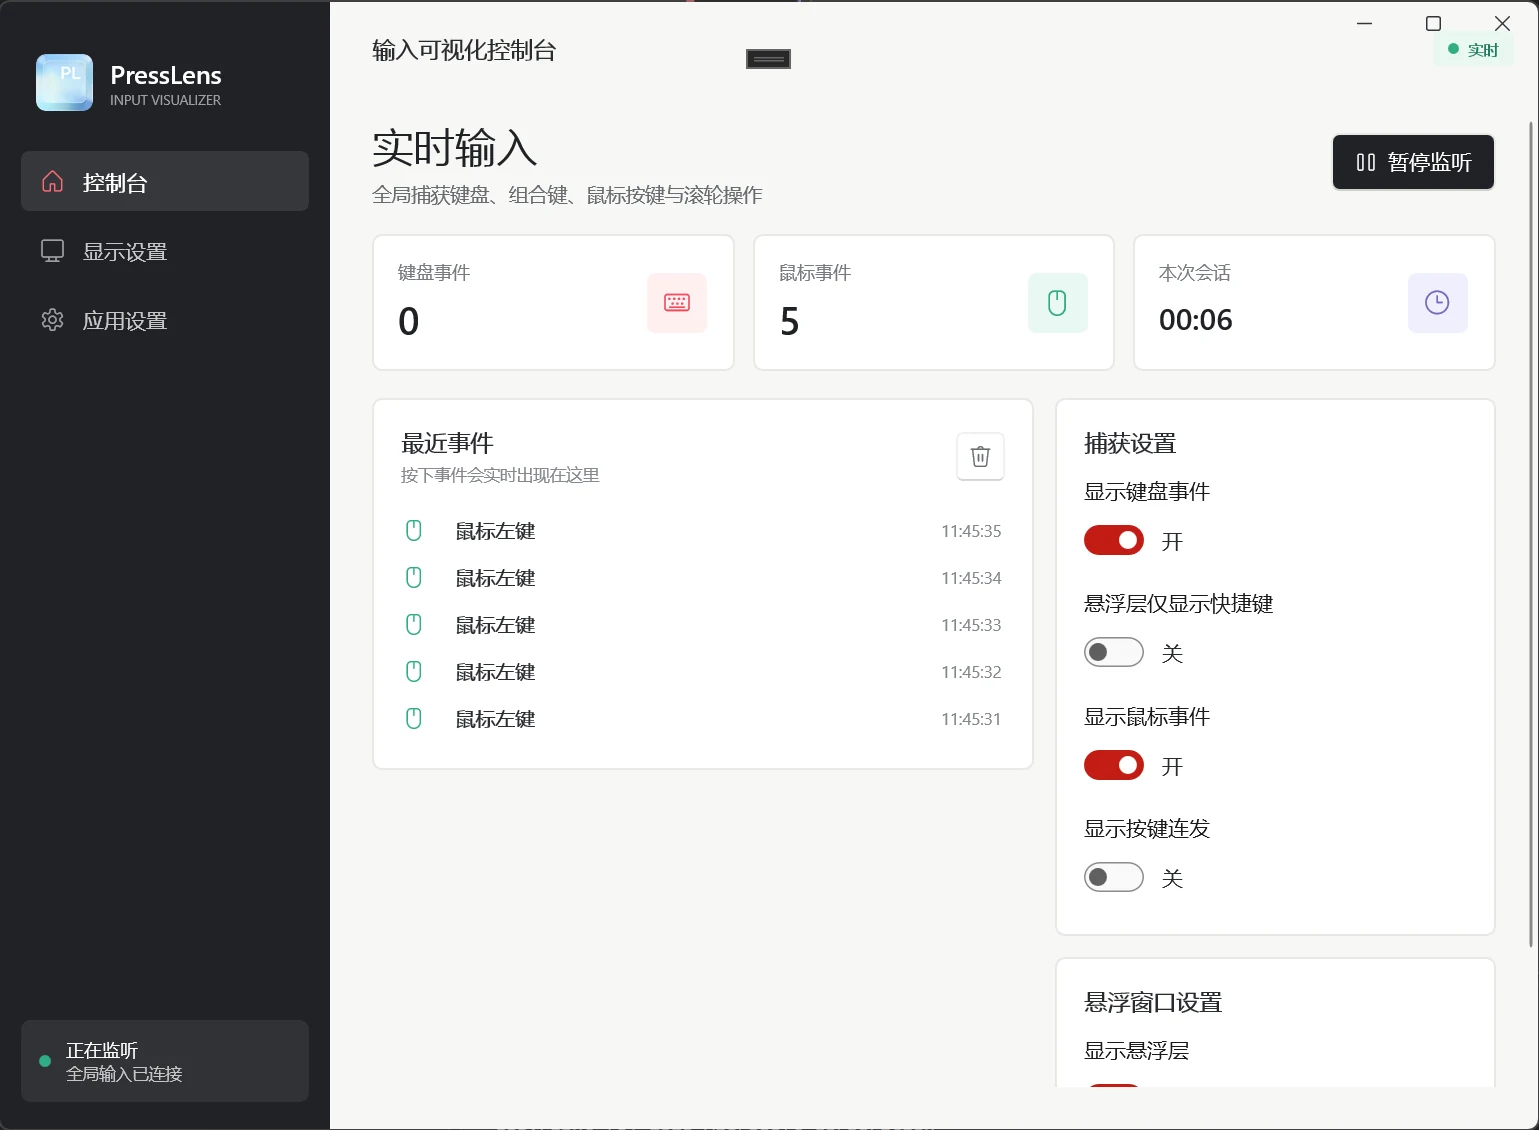Click the 正在监听 status card
1539x1130 pixels.
[x=165, y=1061]
